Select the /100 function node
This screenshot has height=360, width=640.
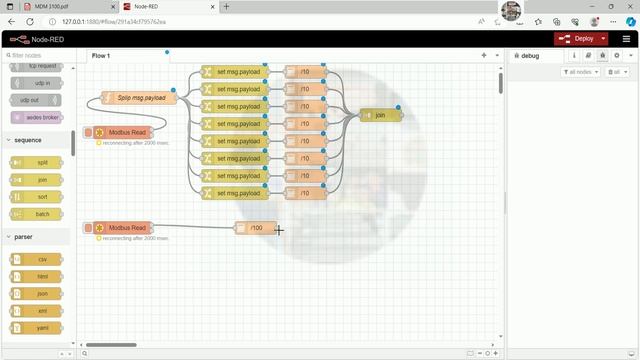(x=256, y=228)
